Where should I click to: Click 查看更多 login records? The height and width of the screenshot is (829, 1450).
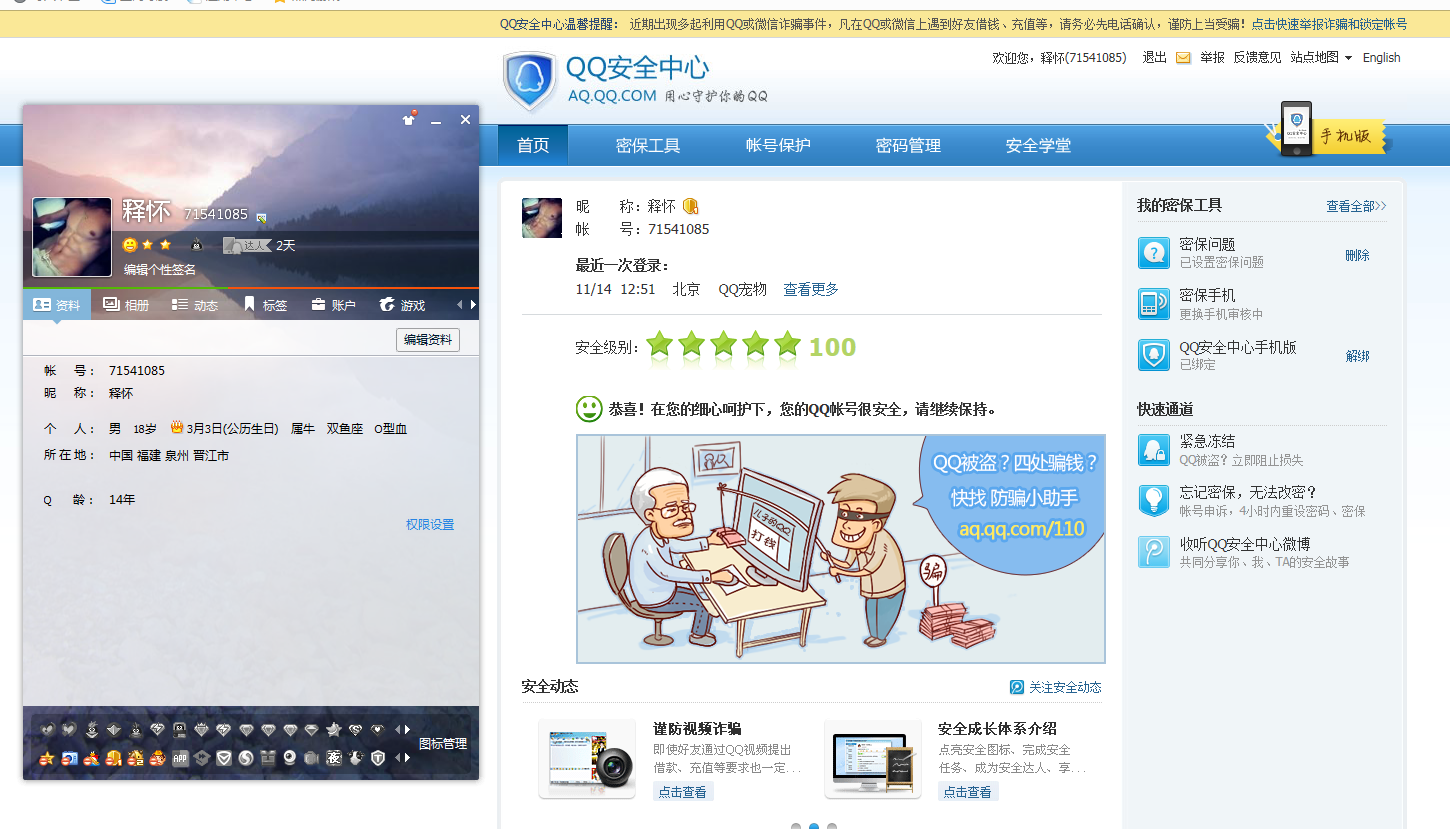point(811,289)
